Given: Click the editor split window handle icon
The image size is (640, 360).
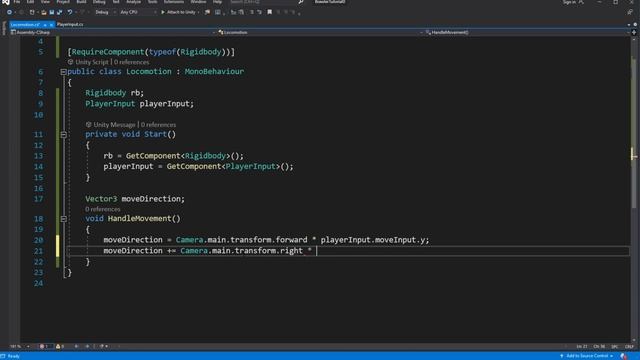Looking at the screenshot, I should coord(634,32).
